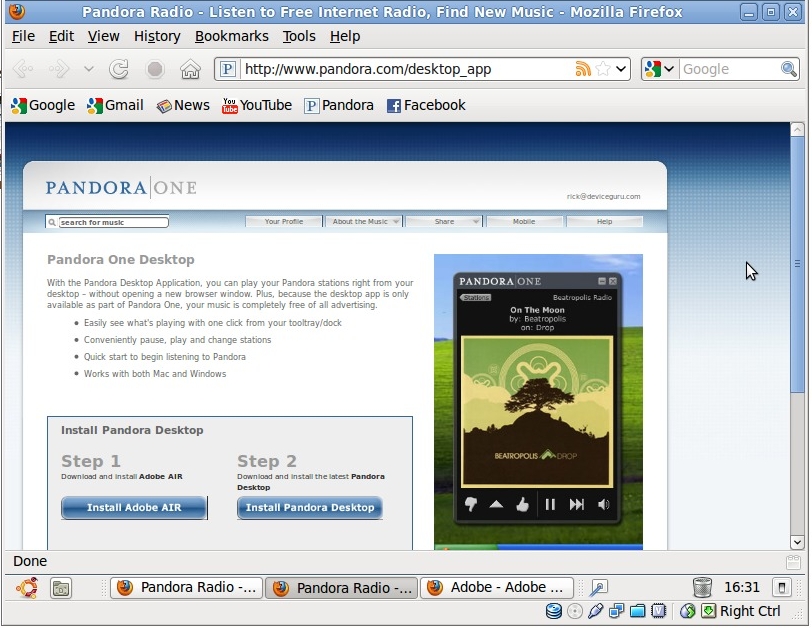The image size is (812, 628).
Task: Open the Pandora bookmark
Action: [339, 105]
